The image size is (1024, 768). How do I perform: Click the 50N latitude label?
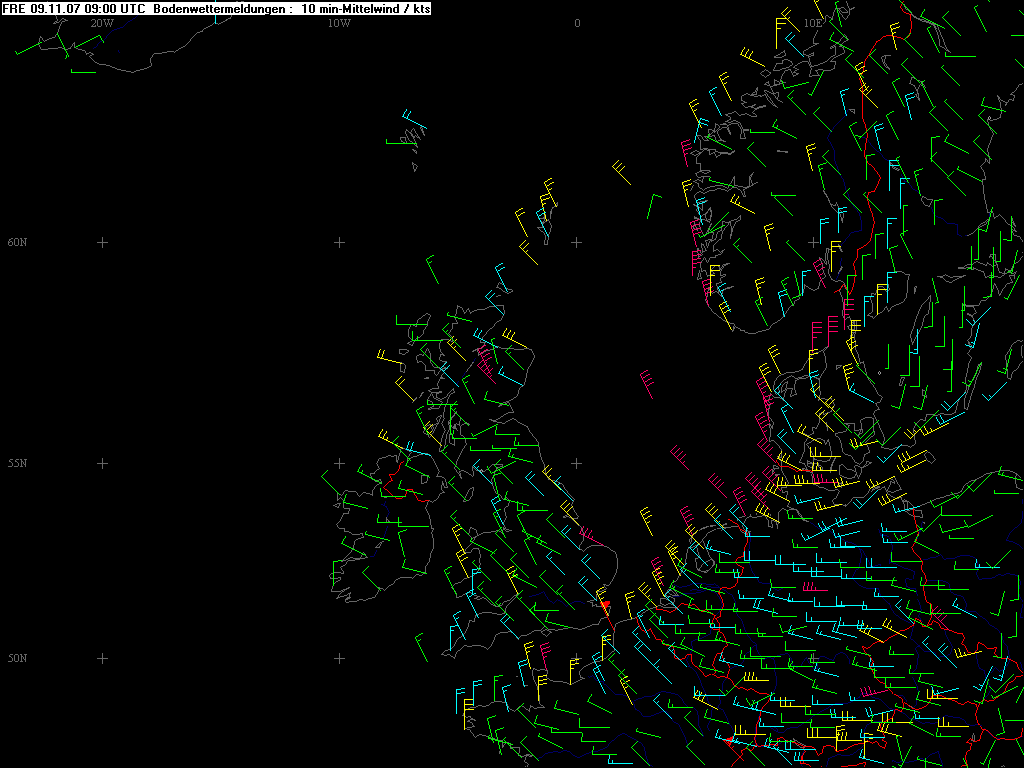pyautogui.click(x=17, y=658)
